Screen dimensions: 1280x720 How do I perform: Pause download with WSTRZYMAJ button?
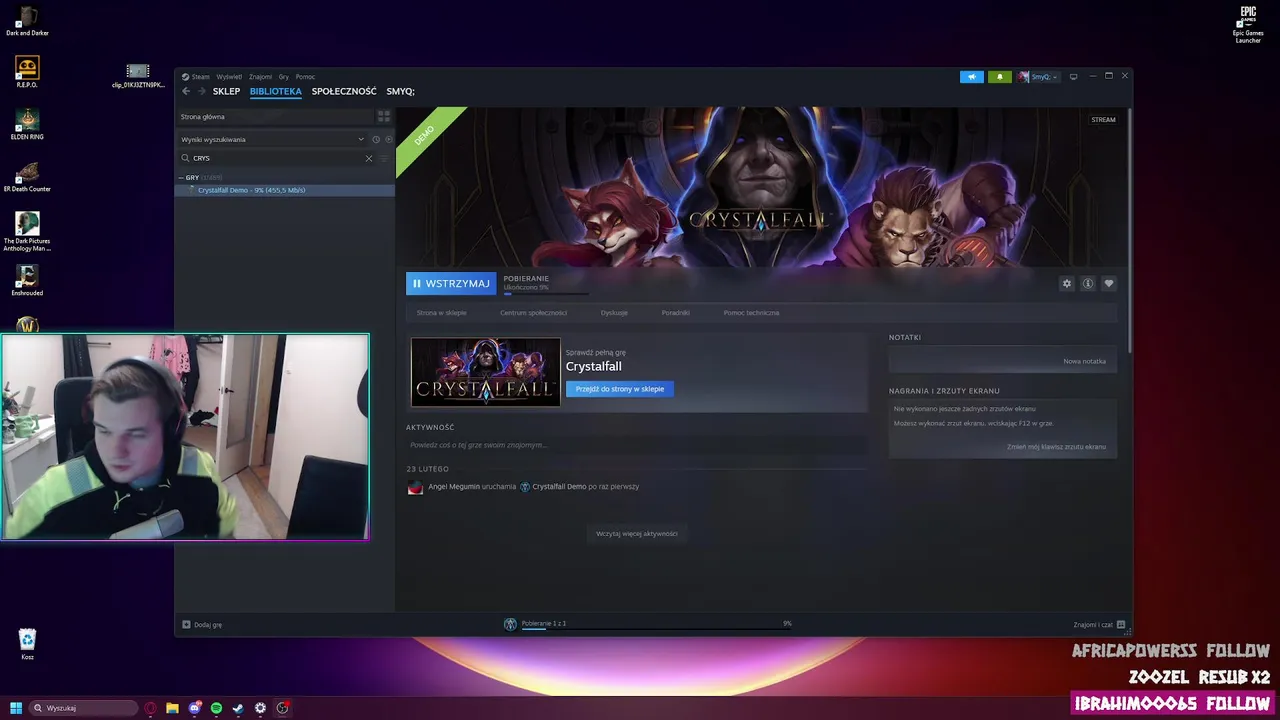(451, 284)
